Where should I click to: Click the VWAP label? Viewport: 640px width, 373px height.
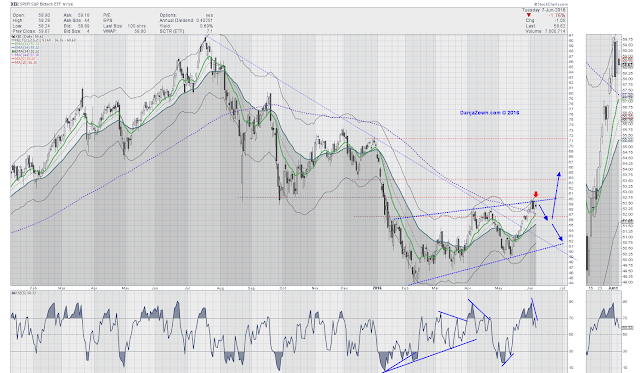(110, 31)
